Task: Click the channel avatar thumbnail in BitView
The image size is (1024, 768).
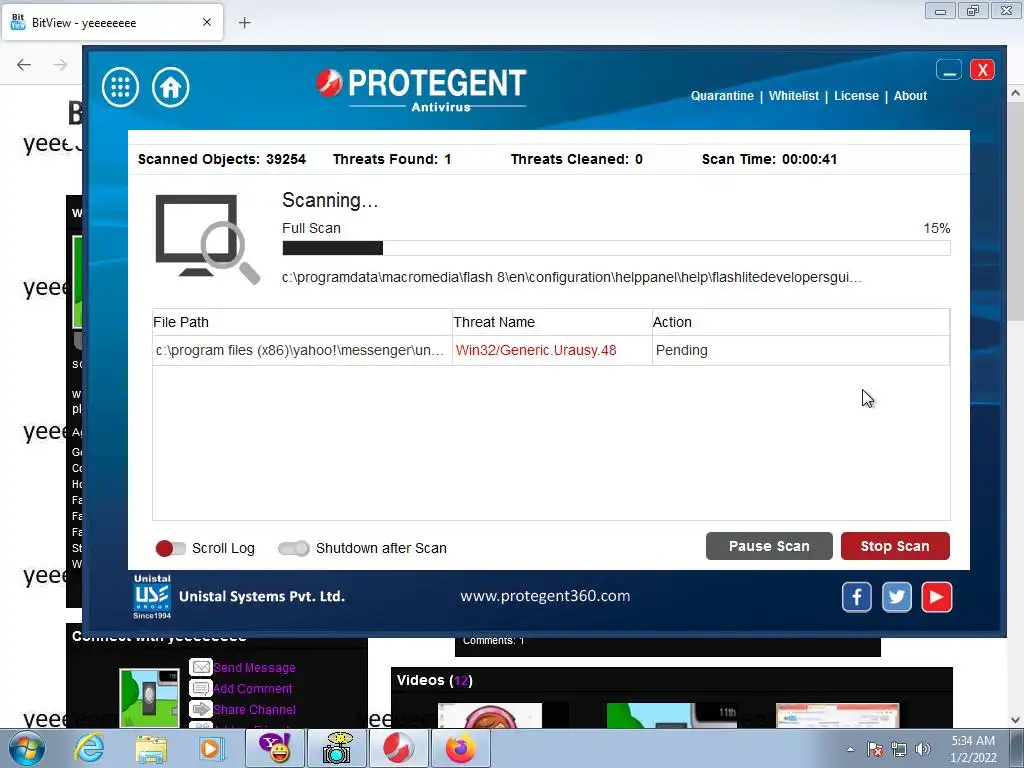Action: [150, 697]
